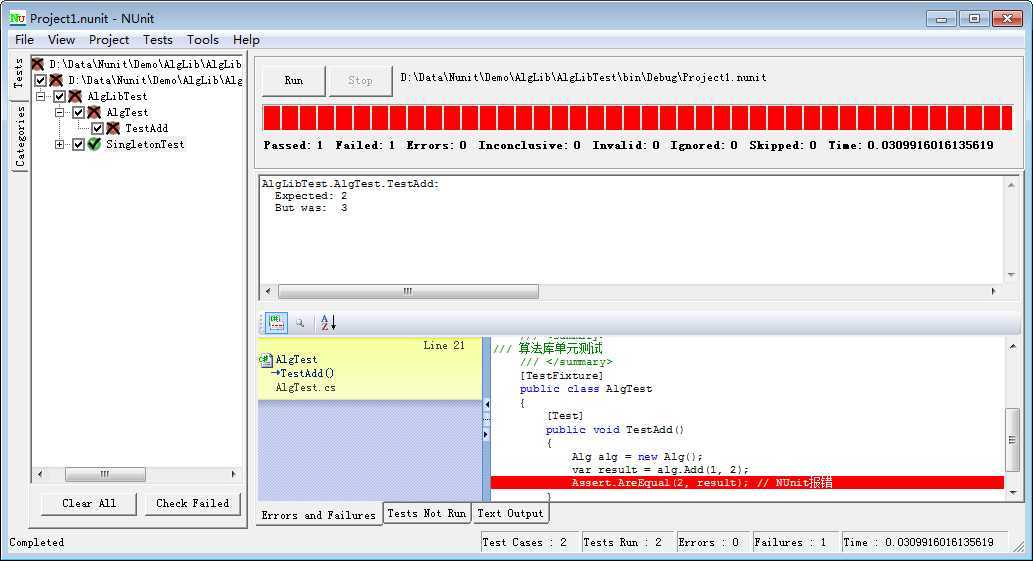Click the failed status icon next to TestAdd
Image resolution: width=1033 pixels, height=561 pixels.
click(x=113, y=128)
